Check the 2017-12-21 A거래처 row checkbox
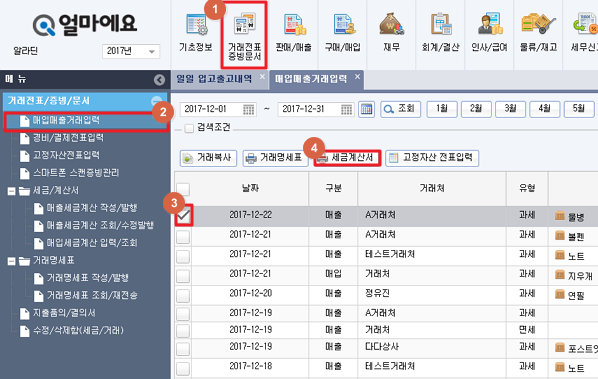The image size is (598, 379). (183, 237)
